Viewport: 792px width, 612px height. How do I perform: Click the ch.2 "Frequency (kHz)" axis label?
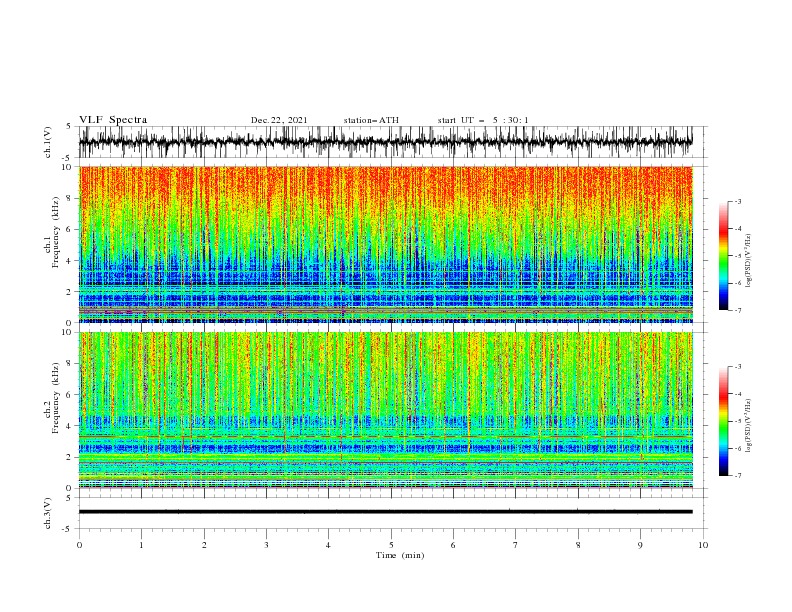click(x=56, y=398)
